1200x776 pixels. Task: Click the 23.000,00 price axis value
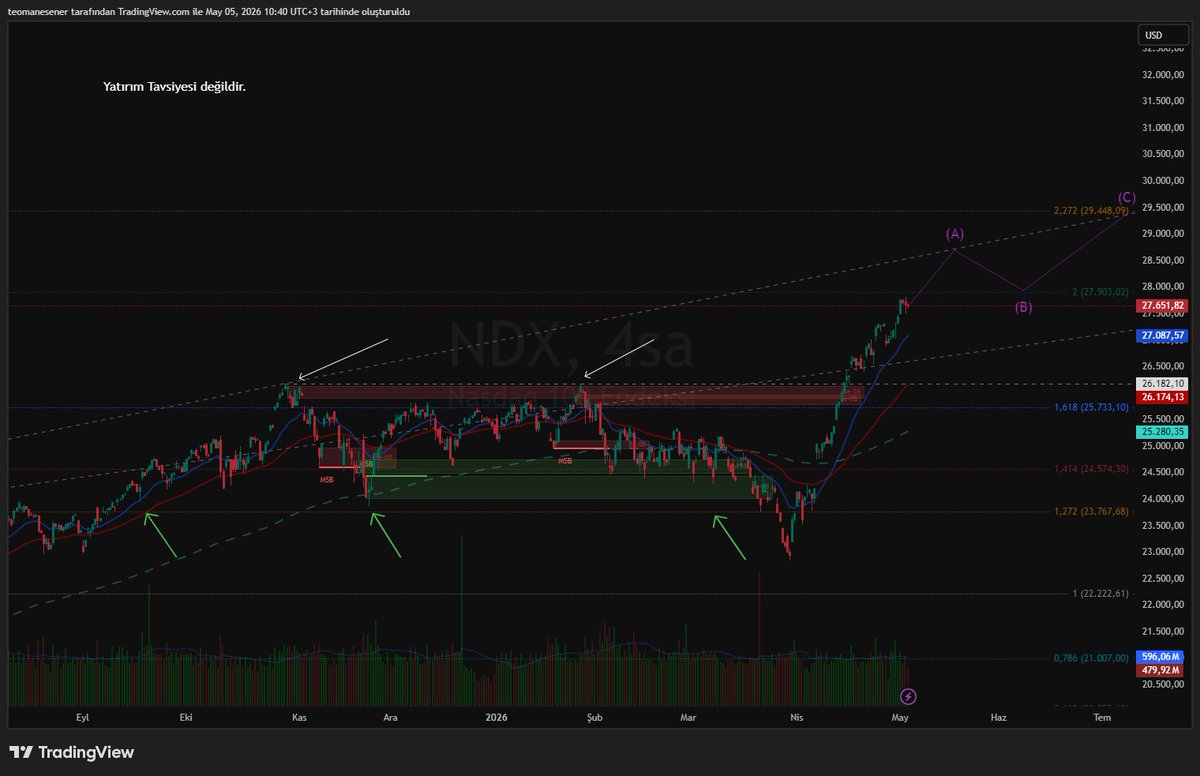click(1164, 552)
